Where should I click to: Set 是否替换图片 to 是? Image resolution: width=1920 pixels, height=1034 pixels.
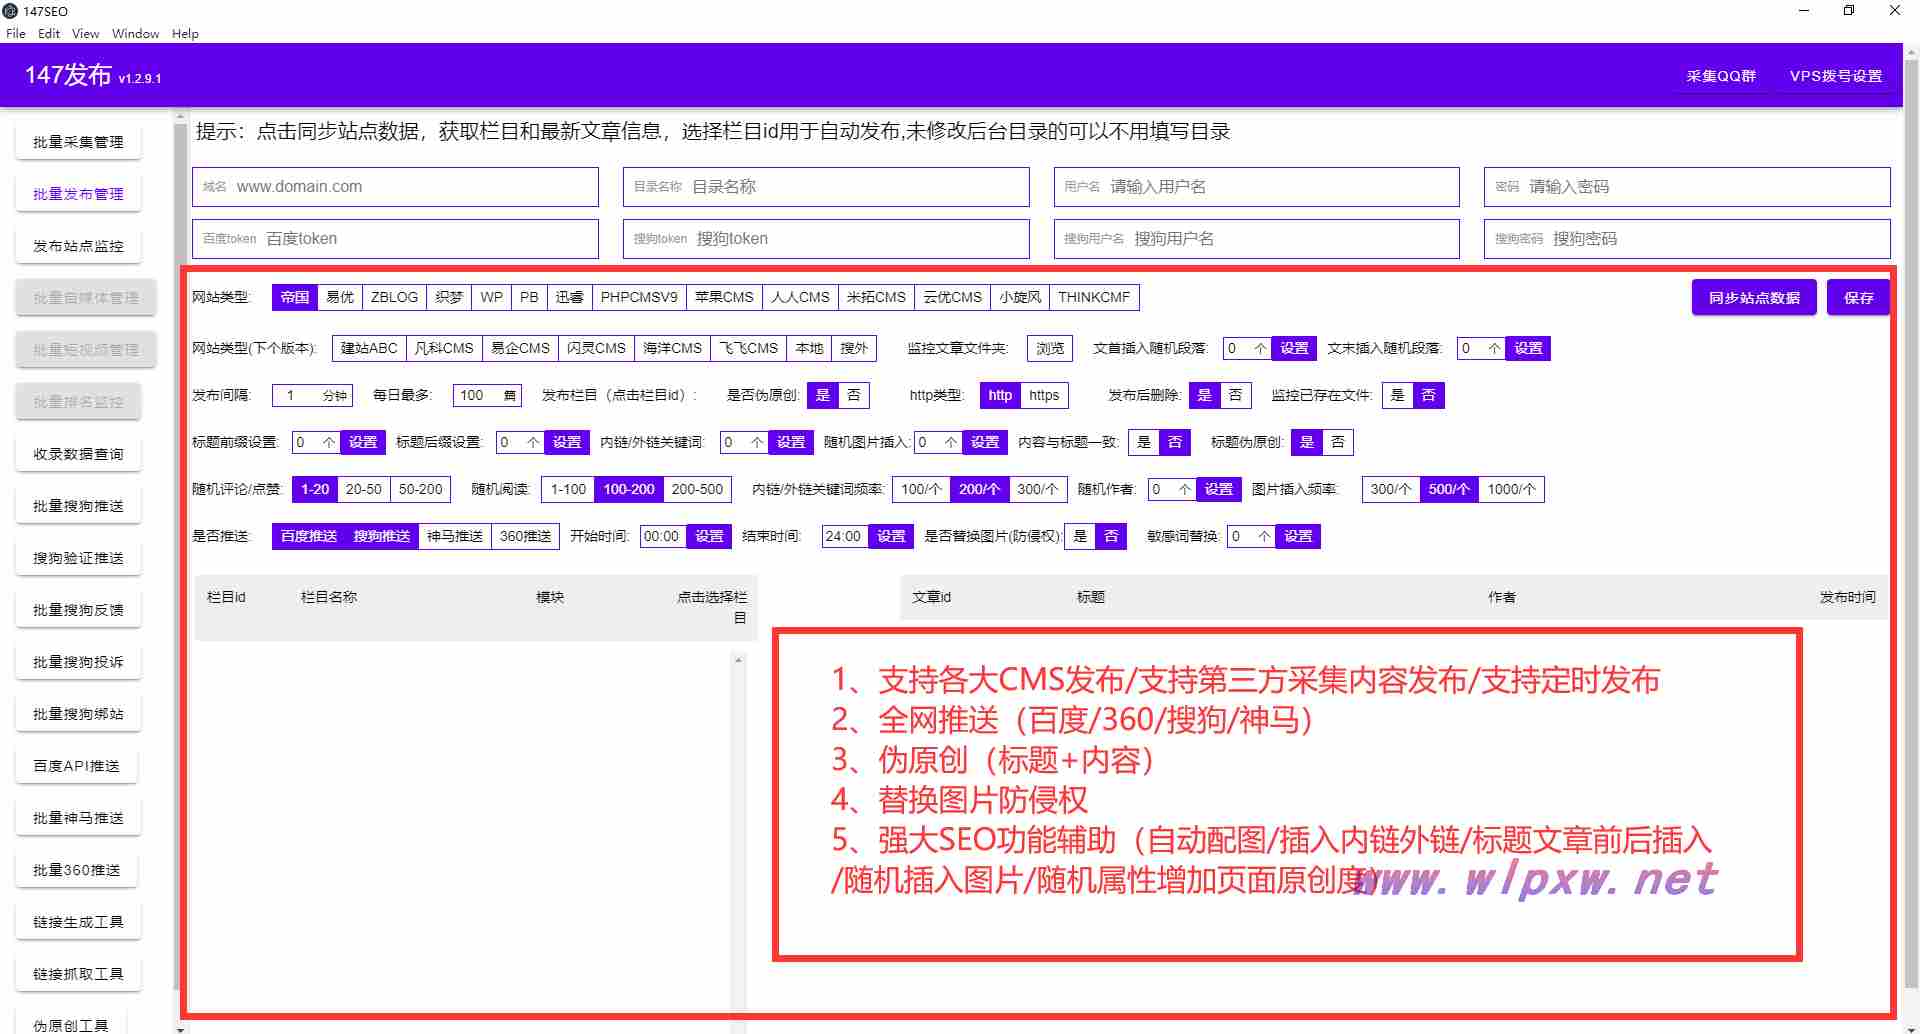[1080, 536]
